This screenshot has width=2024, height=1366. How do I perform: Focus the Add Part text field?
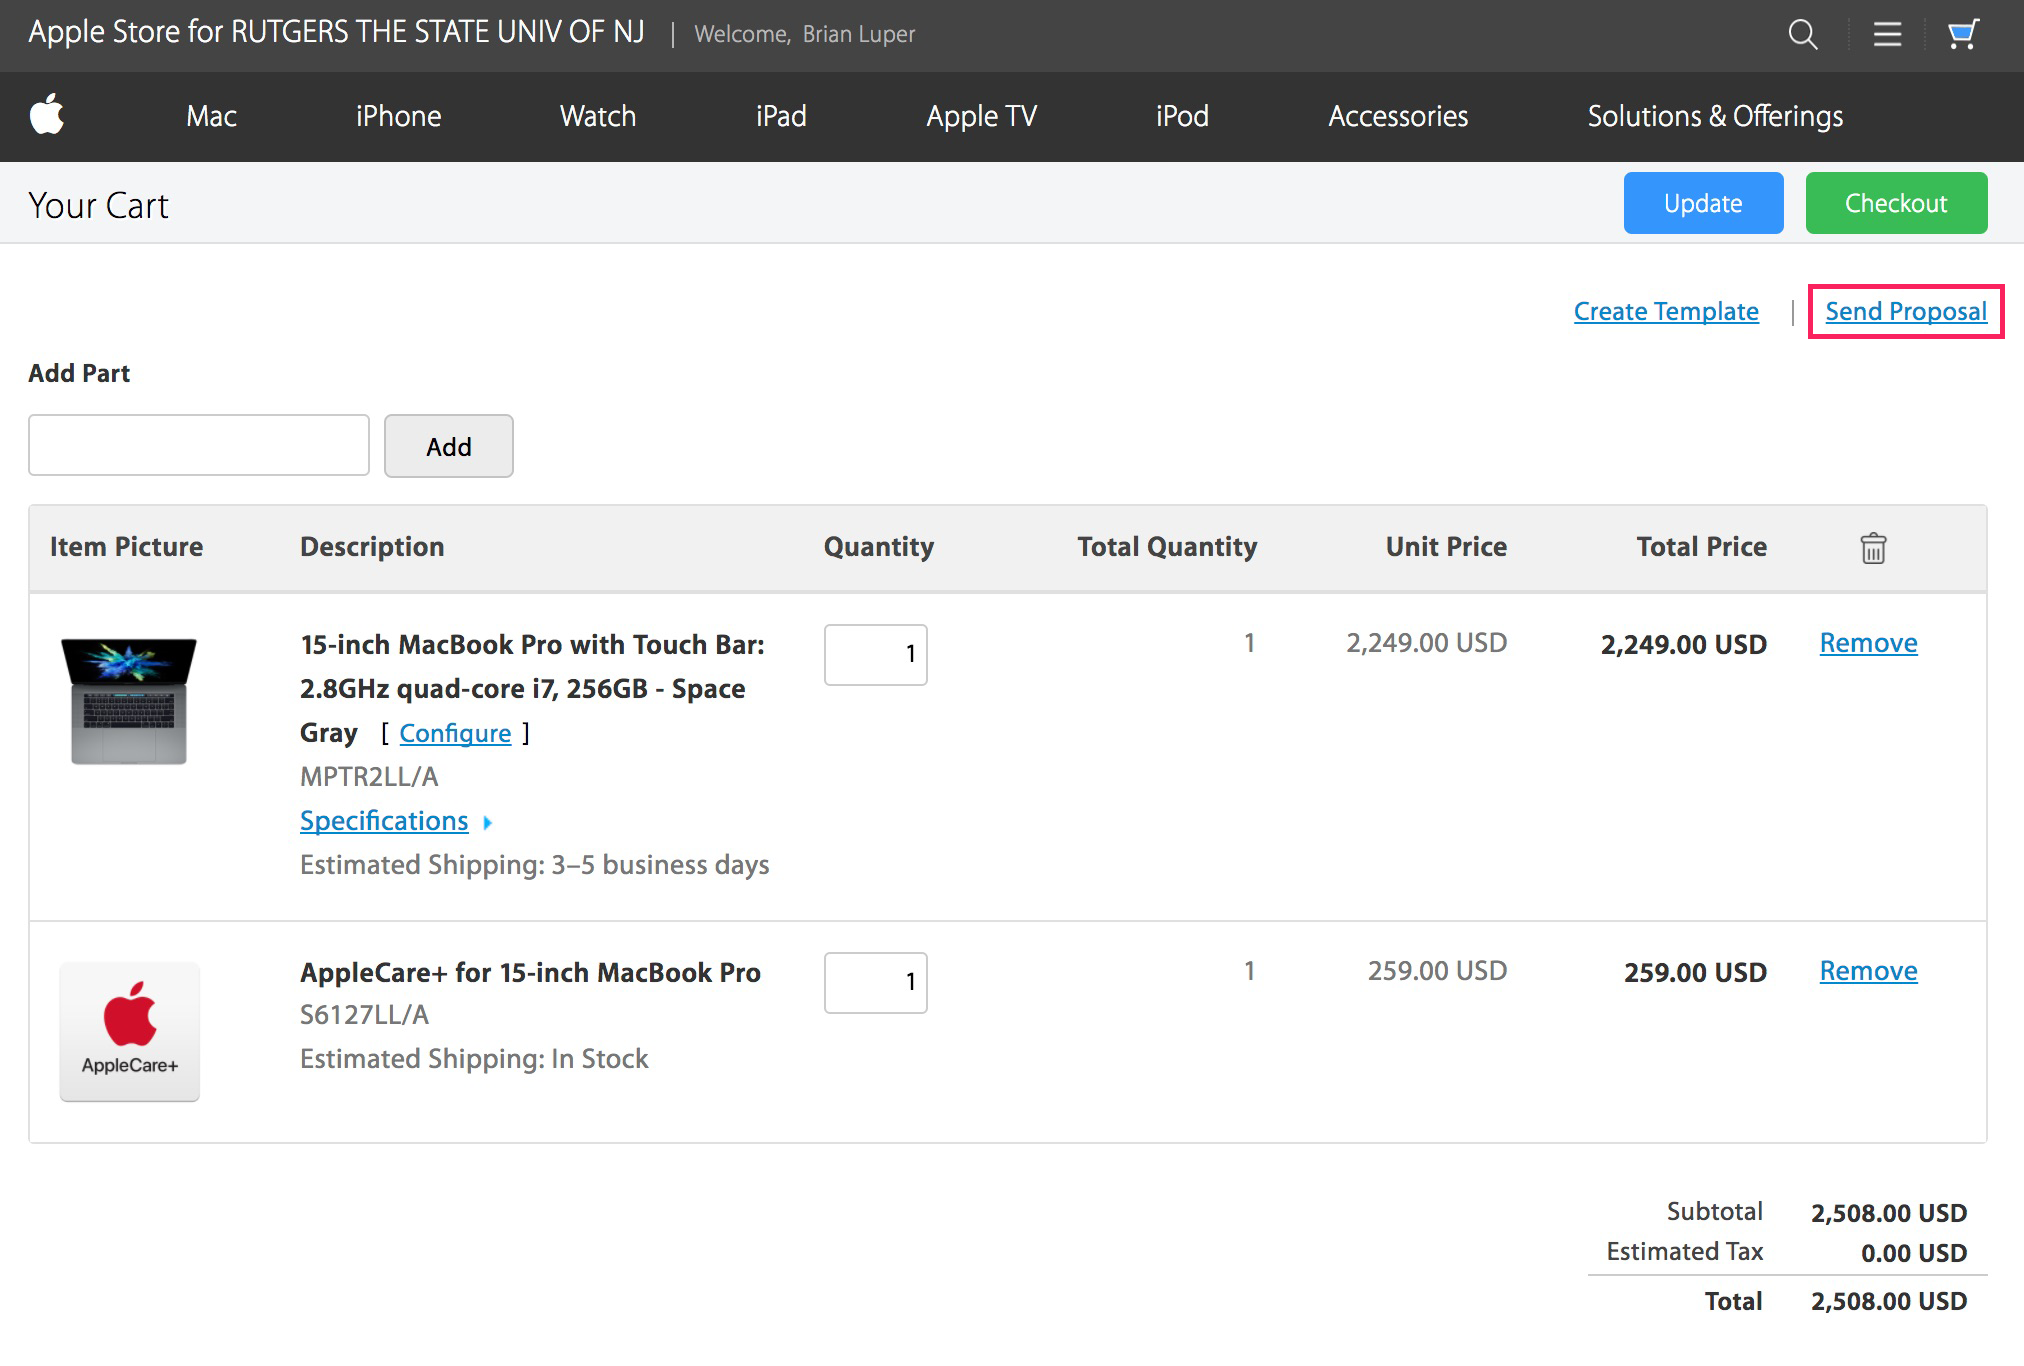199,446
